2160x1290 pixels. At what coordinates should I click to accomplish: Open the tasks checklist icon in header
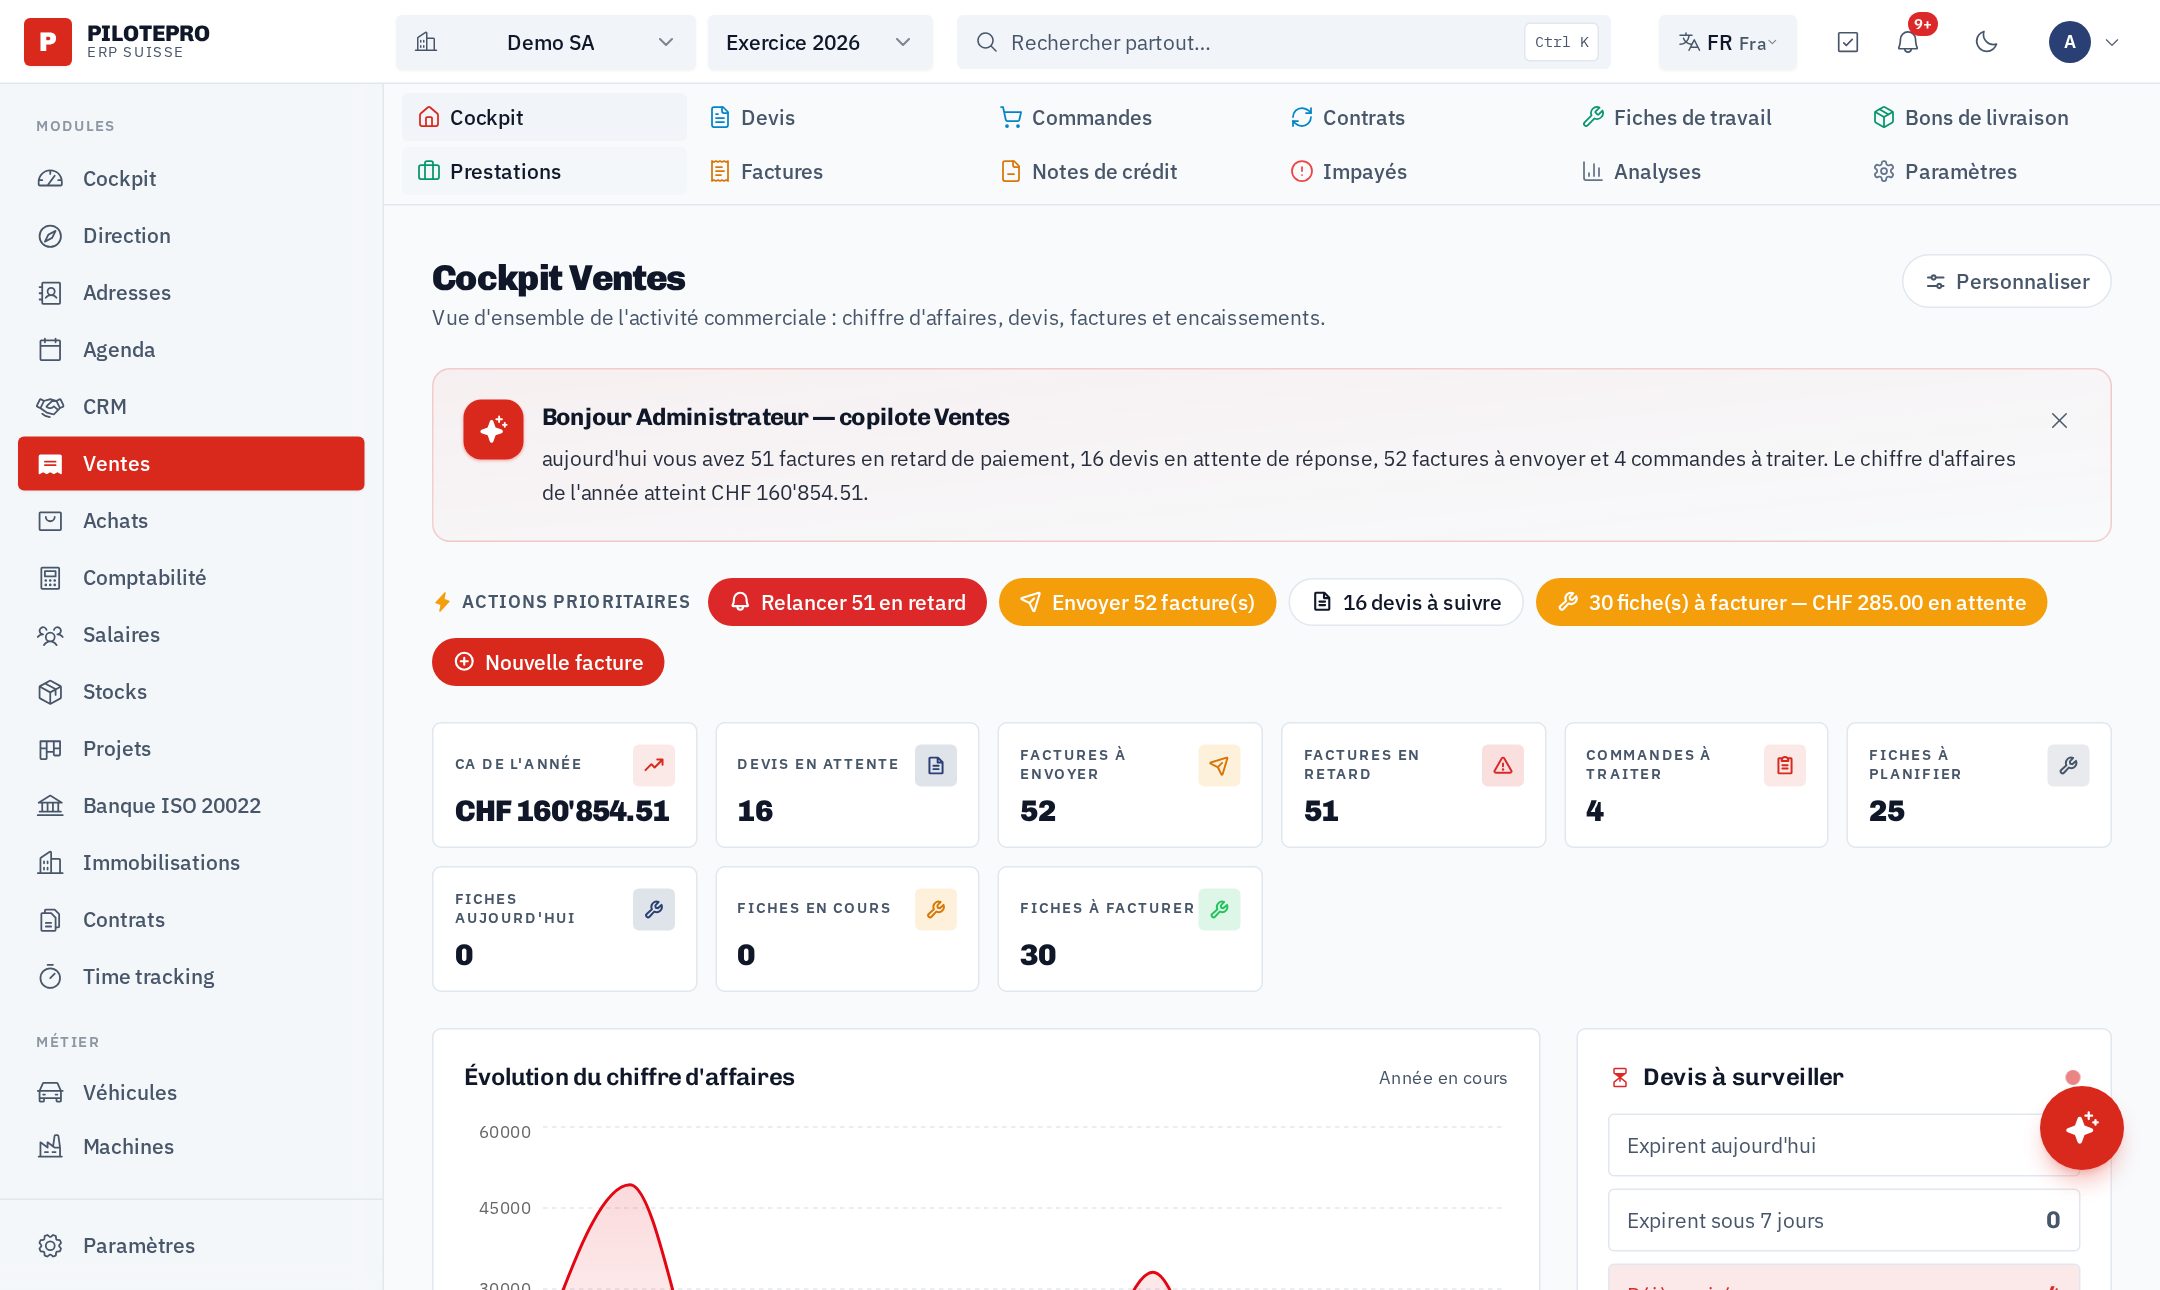[x=1848, y=42]
